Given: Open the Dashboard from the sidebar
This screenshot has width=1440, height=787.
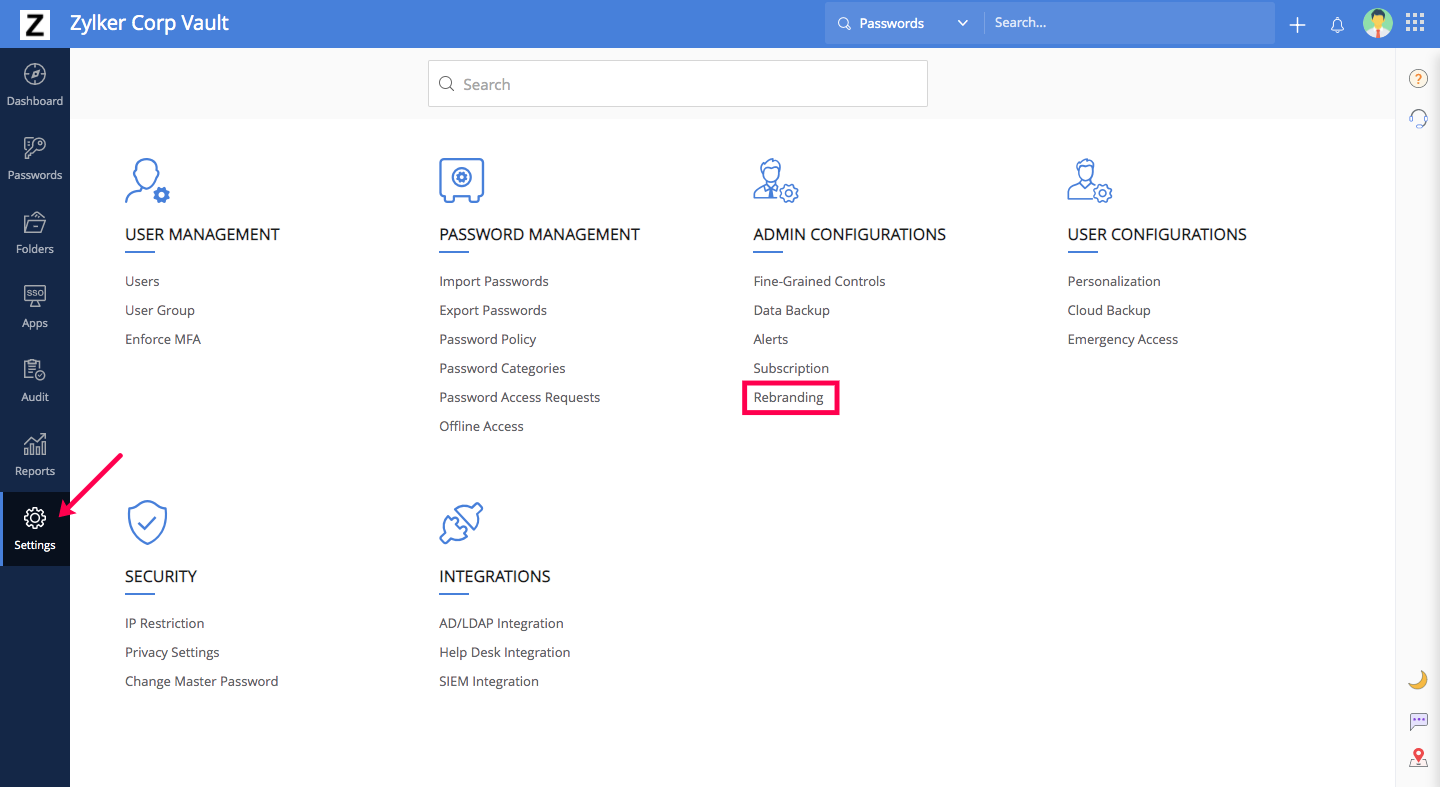Looking at the screenshot, I should [35, 85].
